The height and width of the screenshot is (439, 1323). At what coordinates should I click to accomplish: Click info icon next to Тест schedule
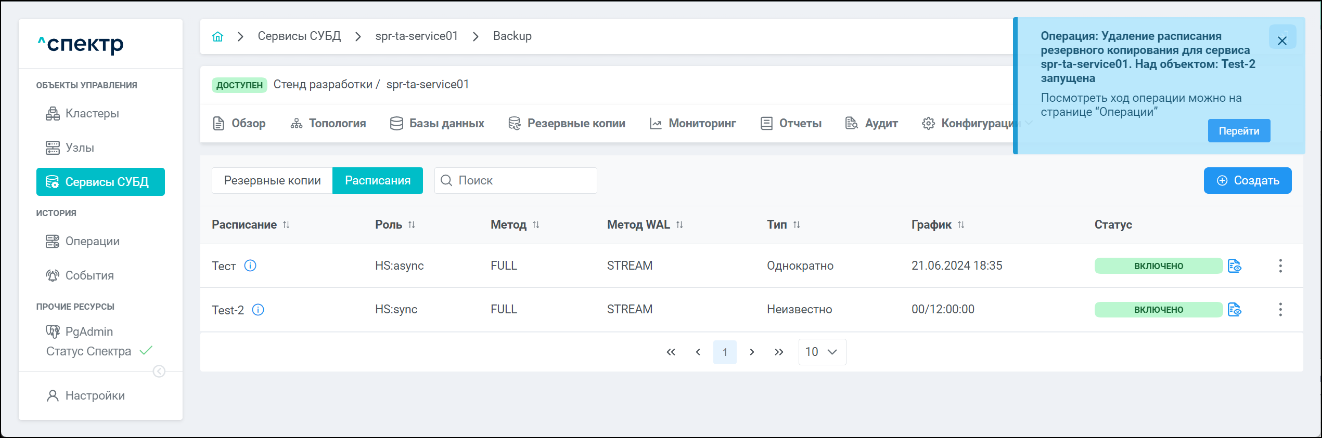(x=251, y=266)
